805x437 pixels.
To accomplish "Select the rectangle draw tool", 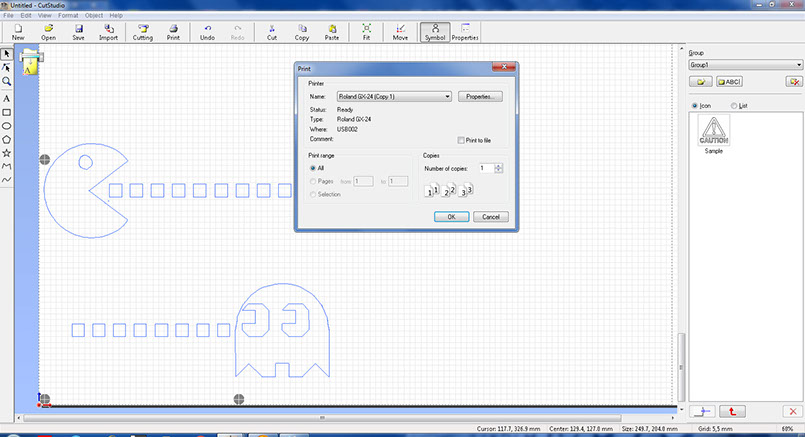I will 7,112.
